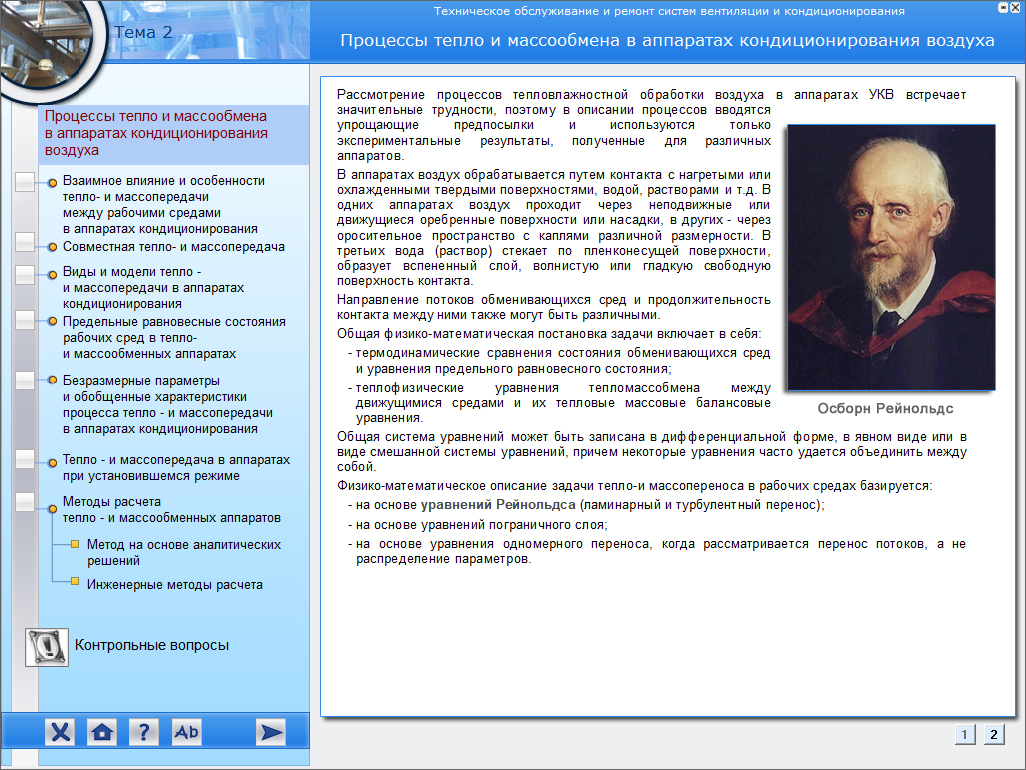This screenshot has height=770, width=1026.
Task: Go forward with the right arrow icon
Action: click(270, 732)
